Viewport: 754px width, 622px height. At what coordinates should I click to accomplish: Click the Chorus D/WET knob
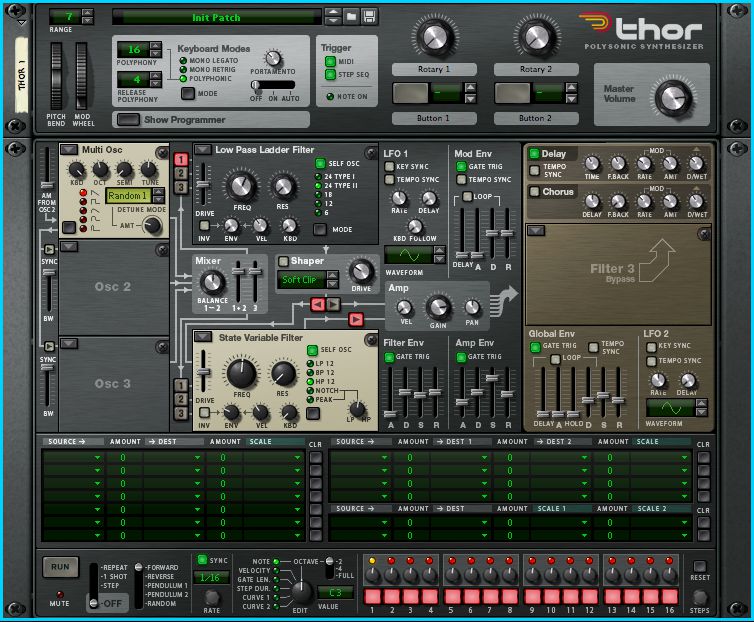click(x=697, y=201)
